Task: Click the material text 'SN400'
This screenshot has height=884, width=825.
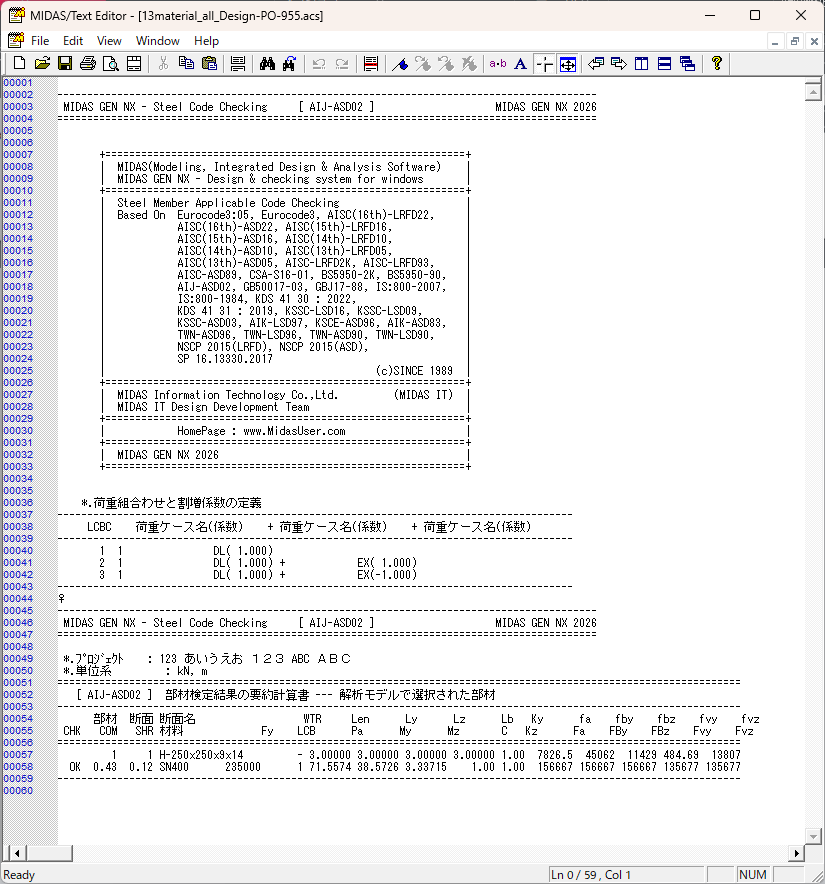Action: [x=174, y=767]
